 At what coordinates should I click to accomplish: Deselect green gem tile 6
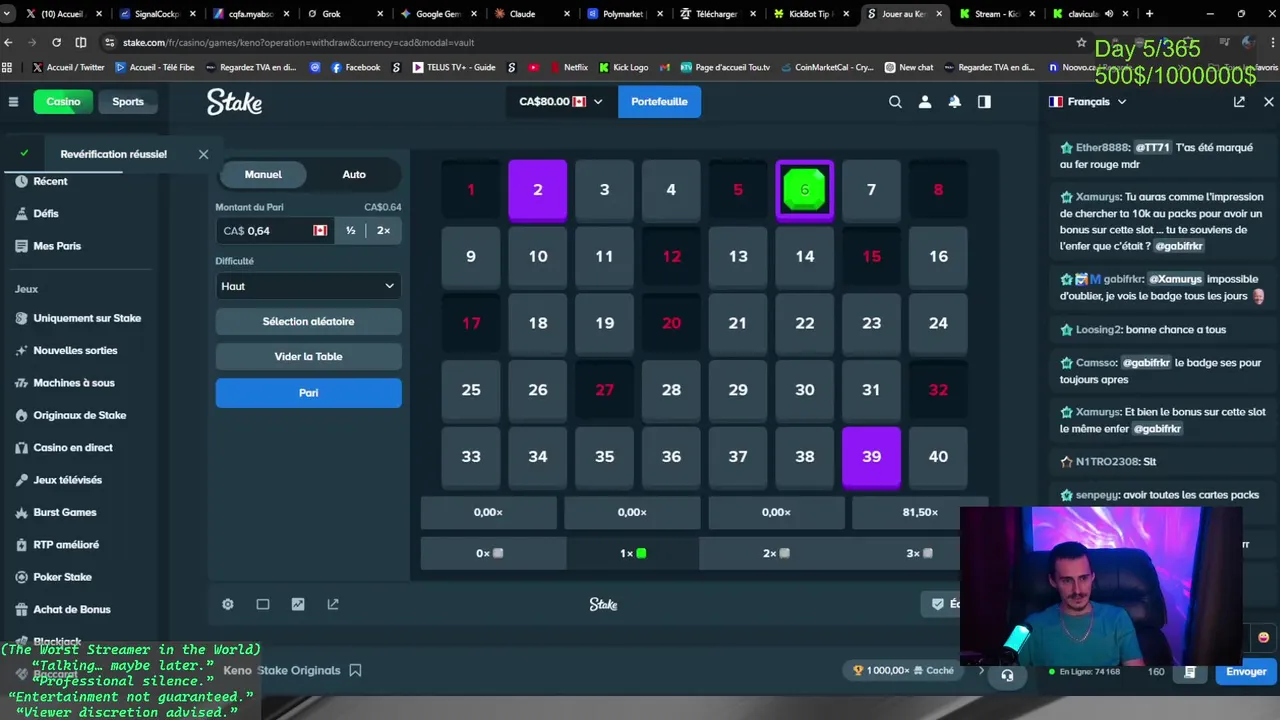[804, 190]
